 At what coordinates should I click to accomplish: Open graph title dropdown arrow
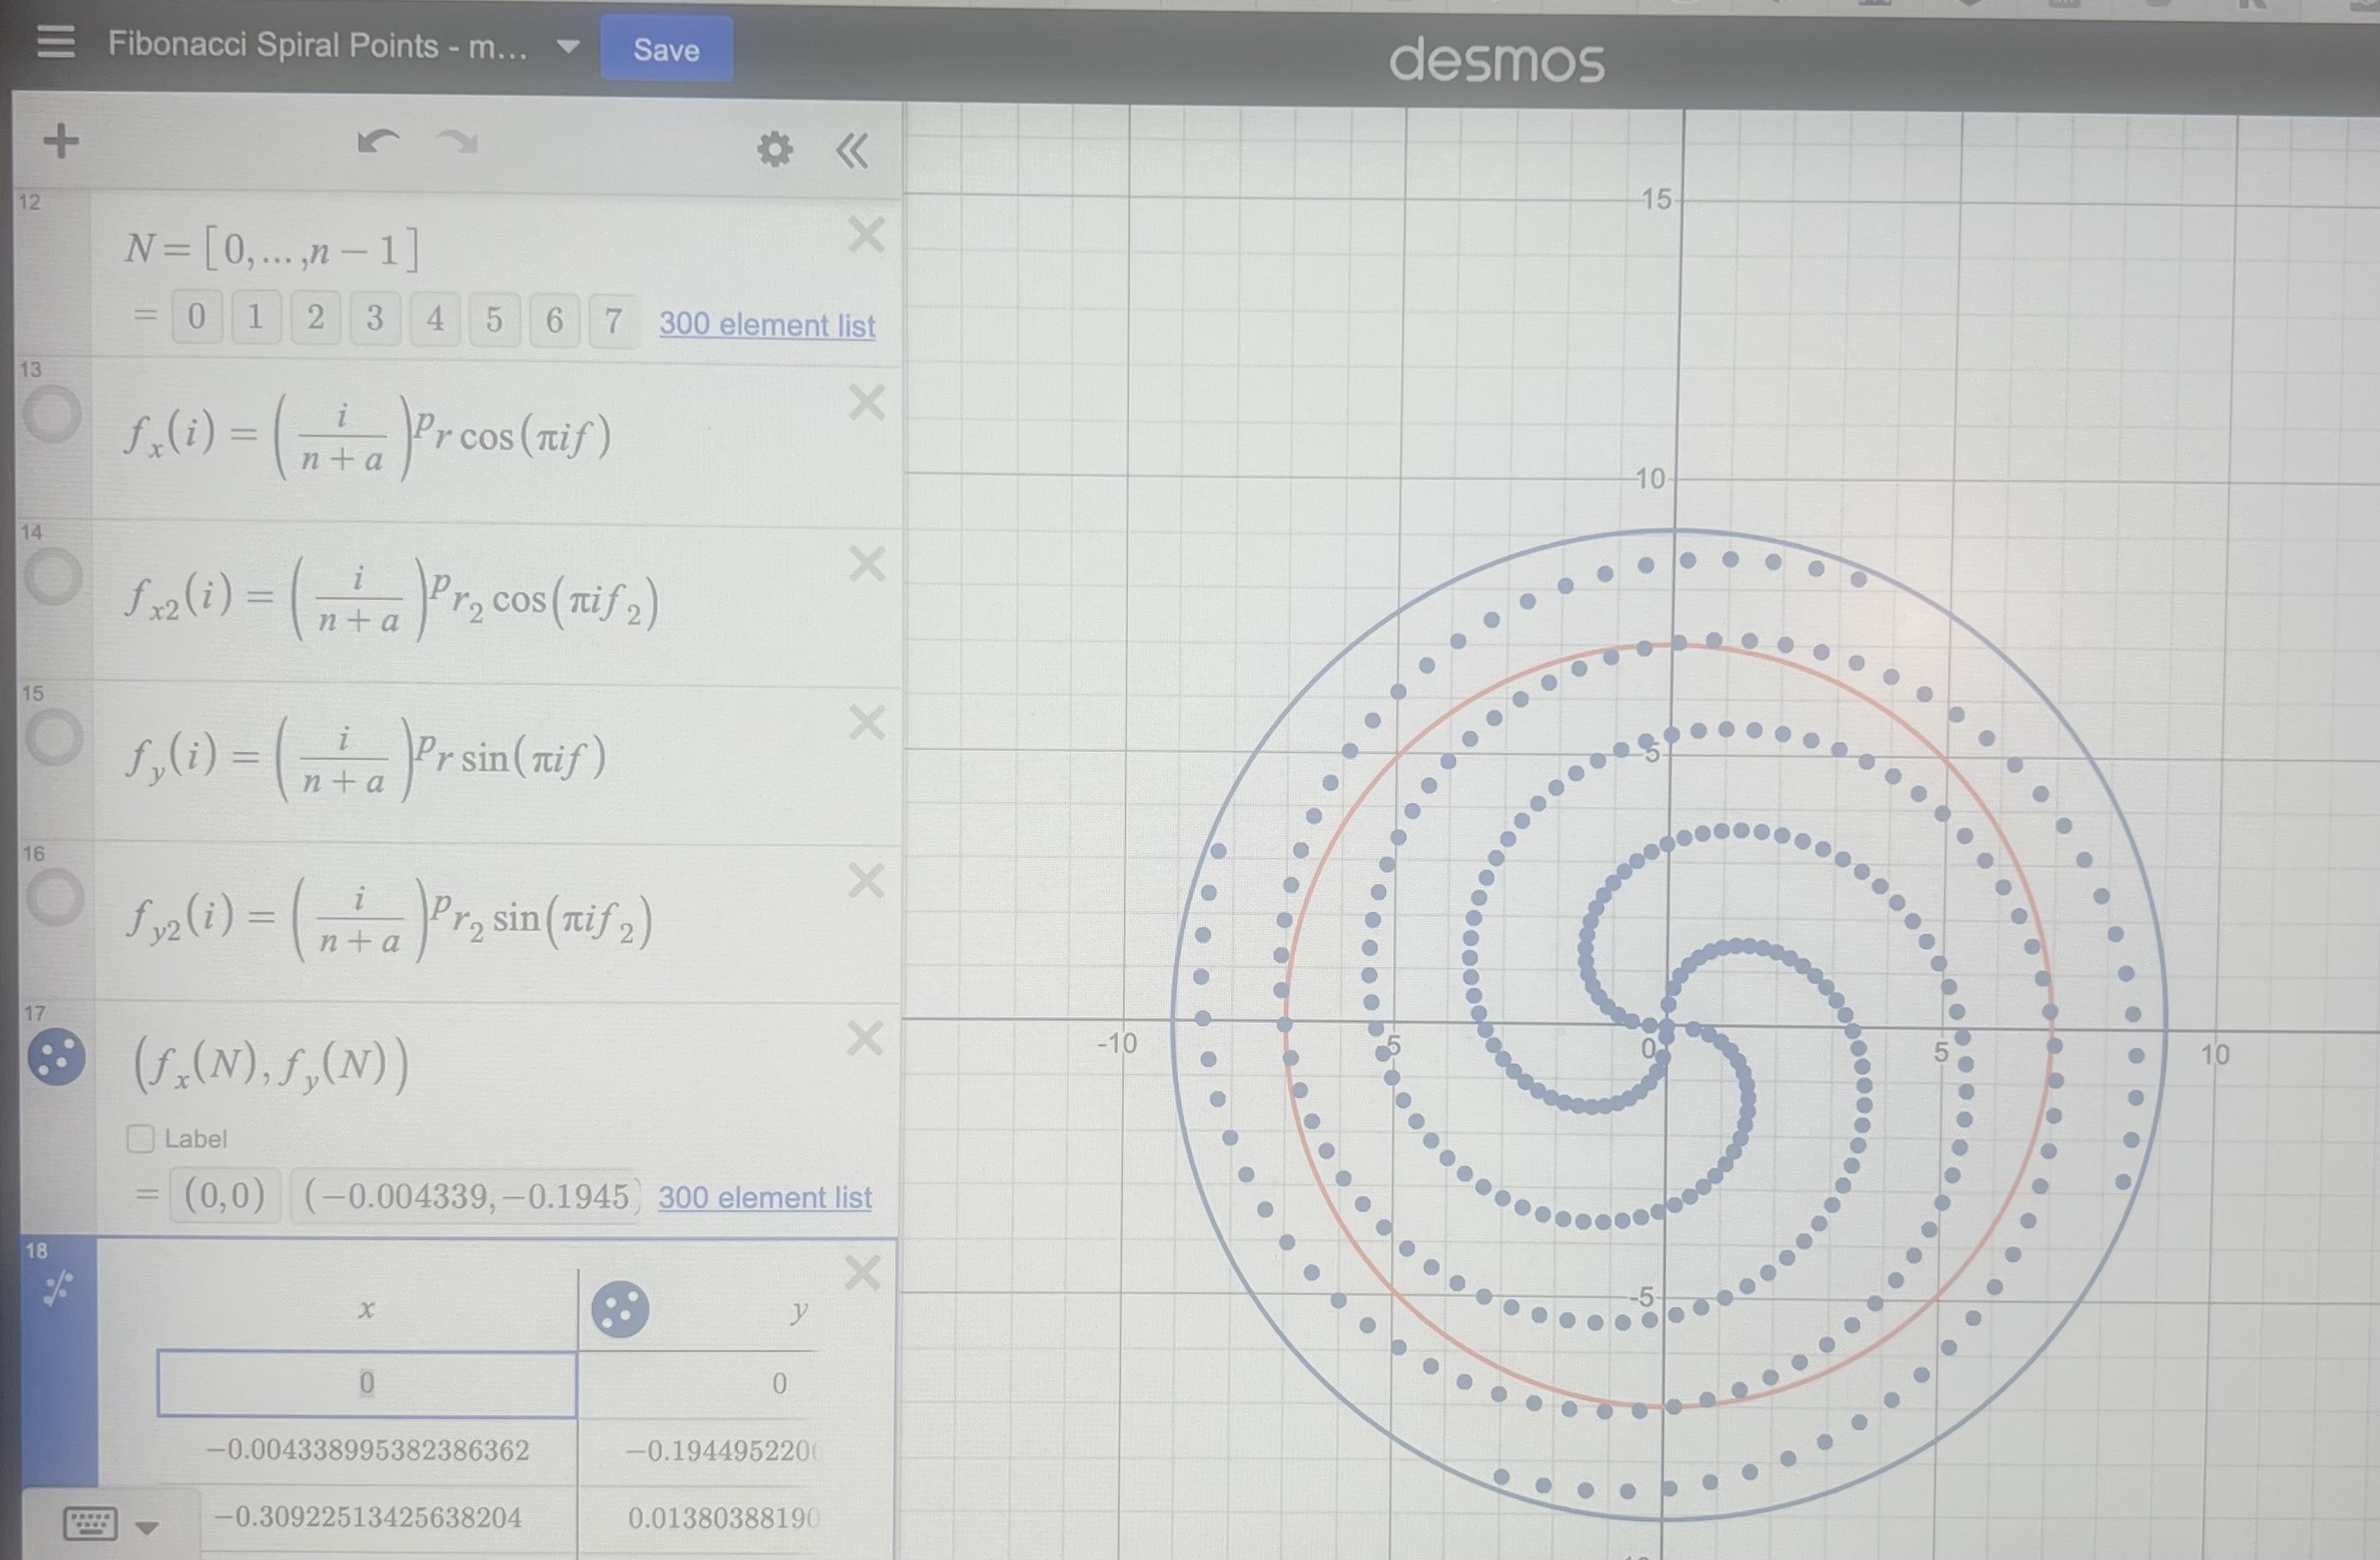coord(568,47)
